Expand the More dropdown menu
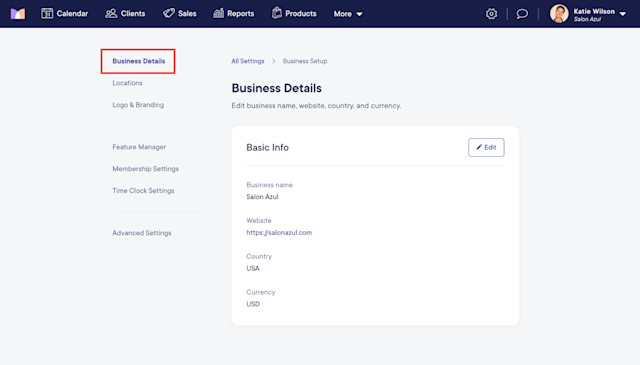This screenshot has height=365, width=640. coord(348,14)
